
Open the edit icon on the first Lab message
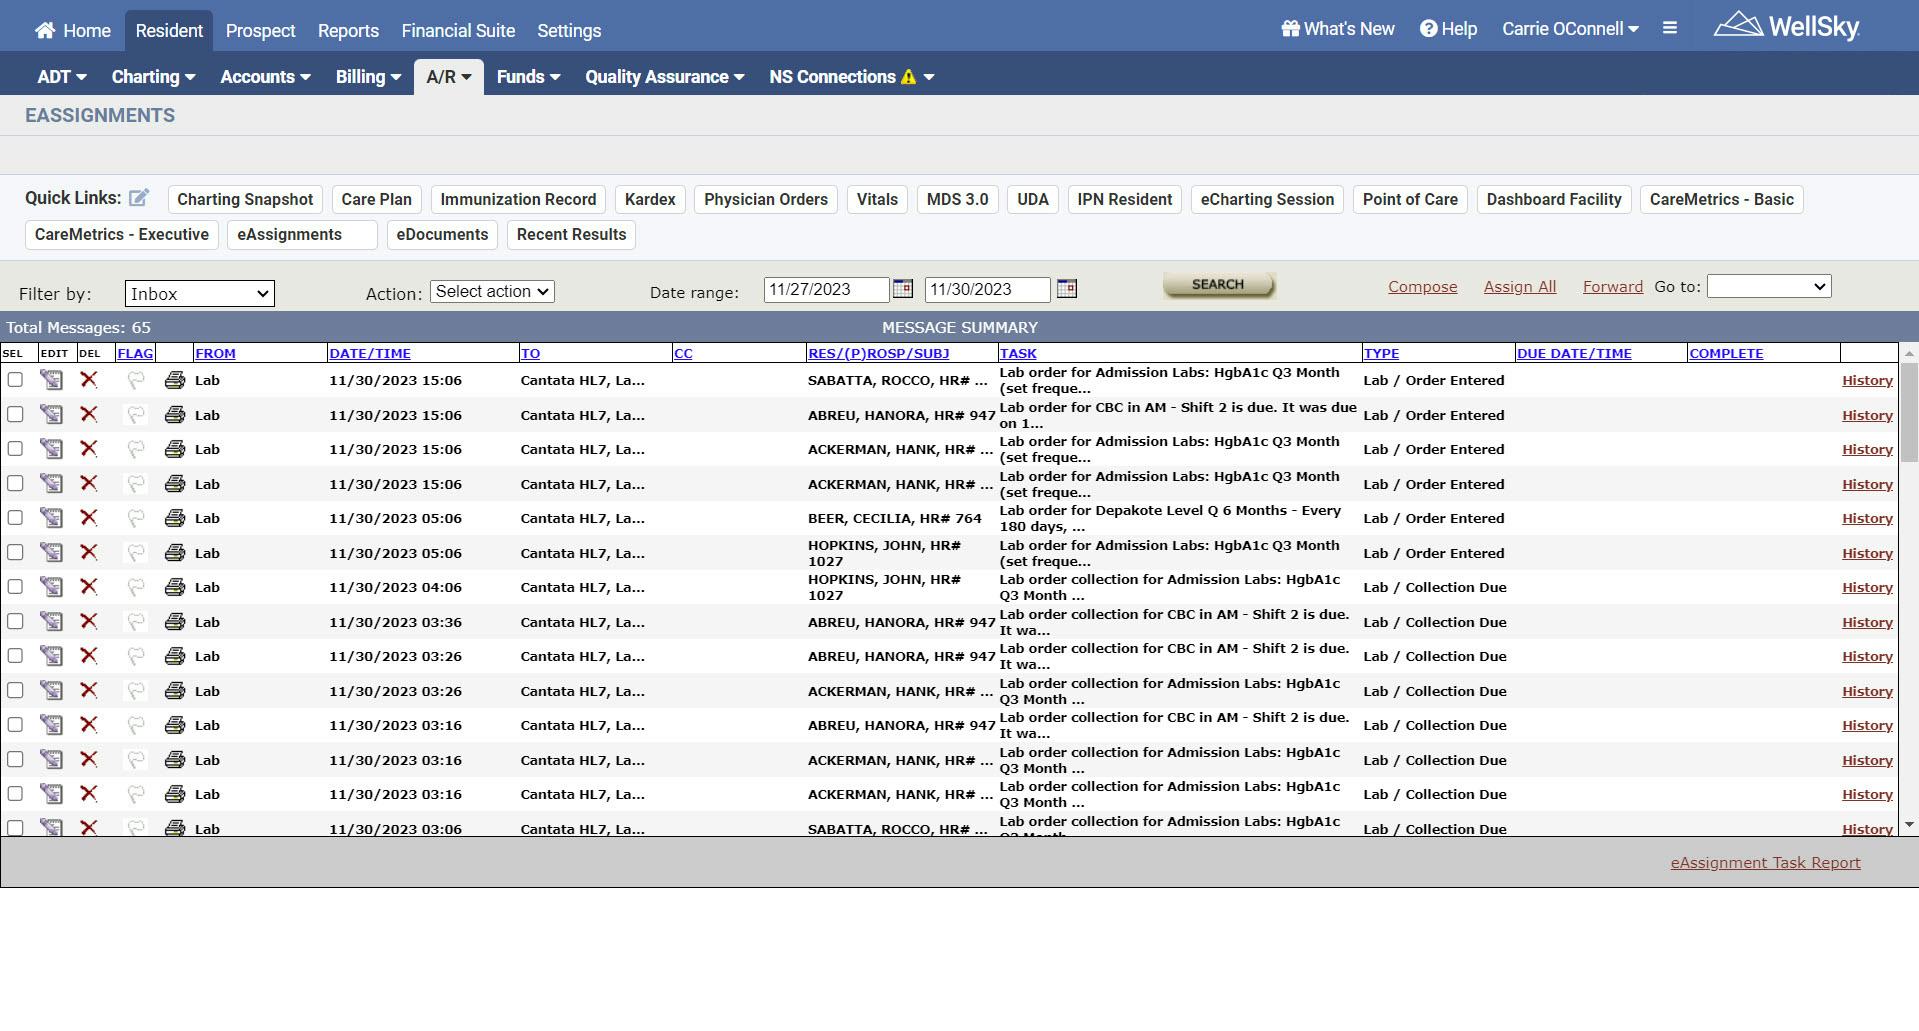(52, 380)
